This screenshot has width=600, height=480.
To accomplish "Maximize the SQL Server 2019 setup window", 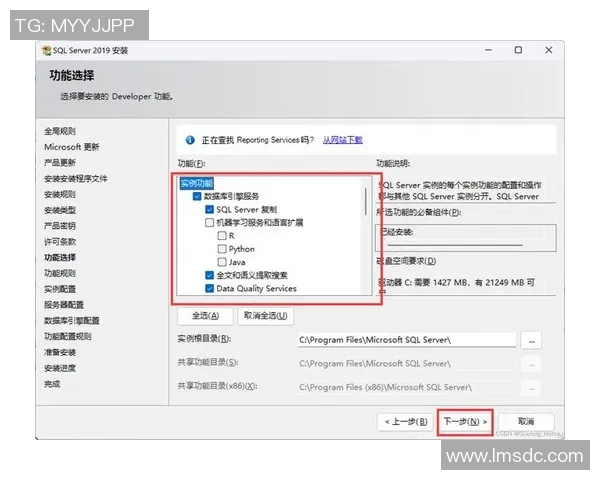I will 518,50.
